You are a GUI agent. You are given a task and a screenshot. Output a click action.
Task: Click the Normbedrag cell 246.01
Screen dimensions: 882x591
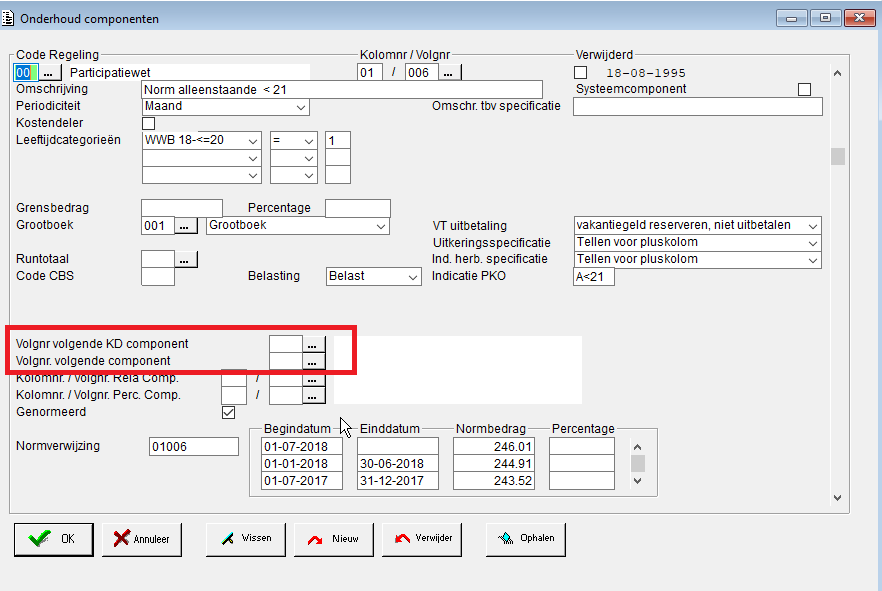494,447
